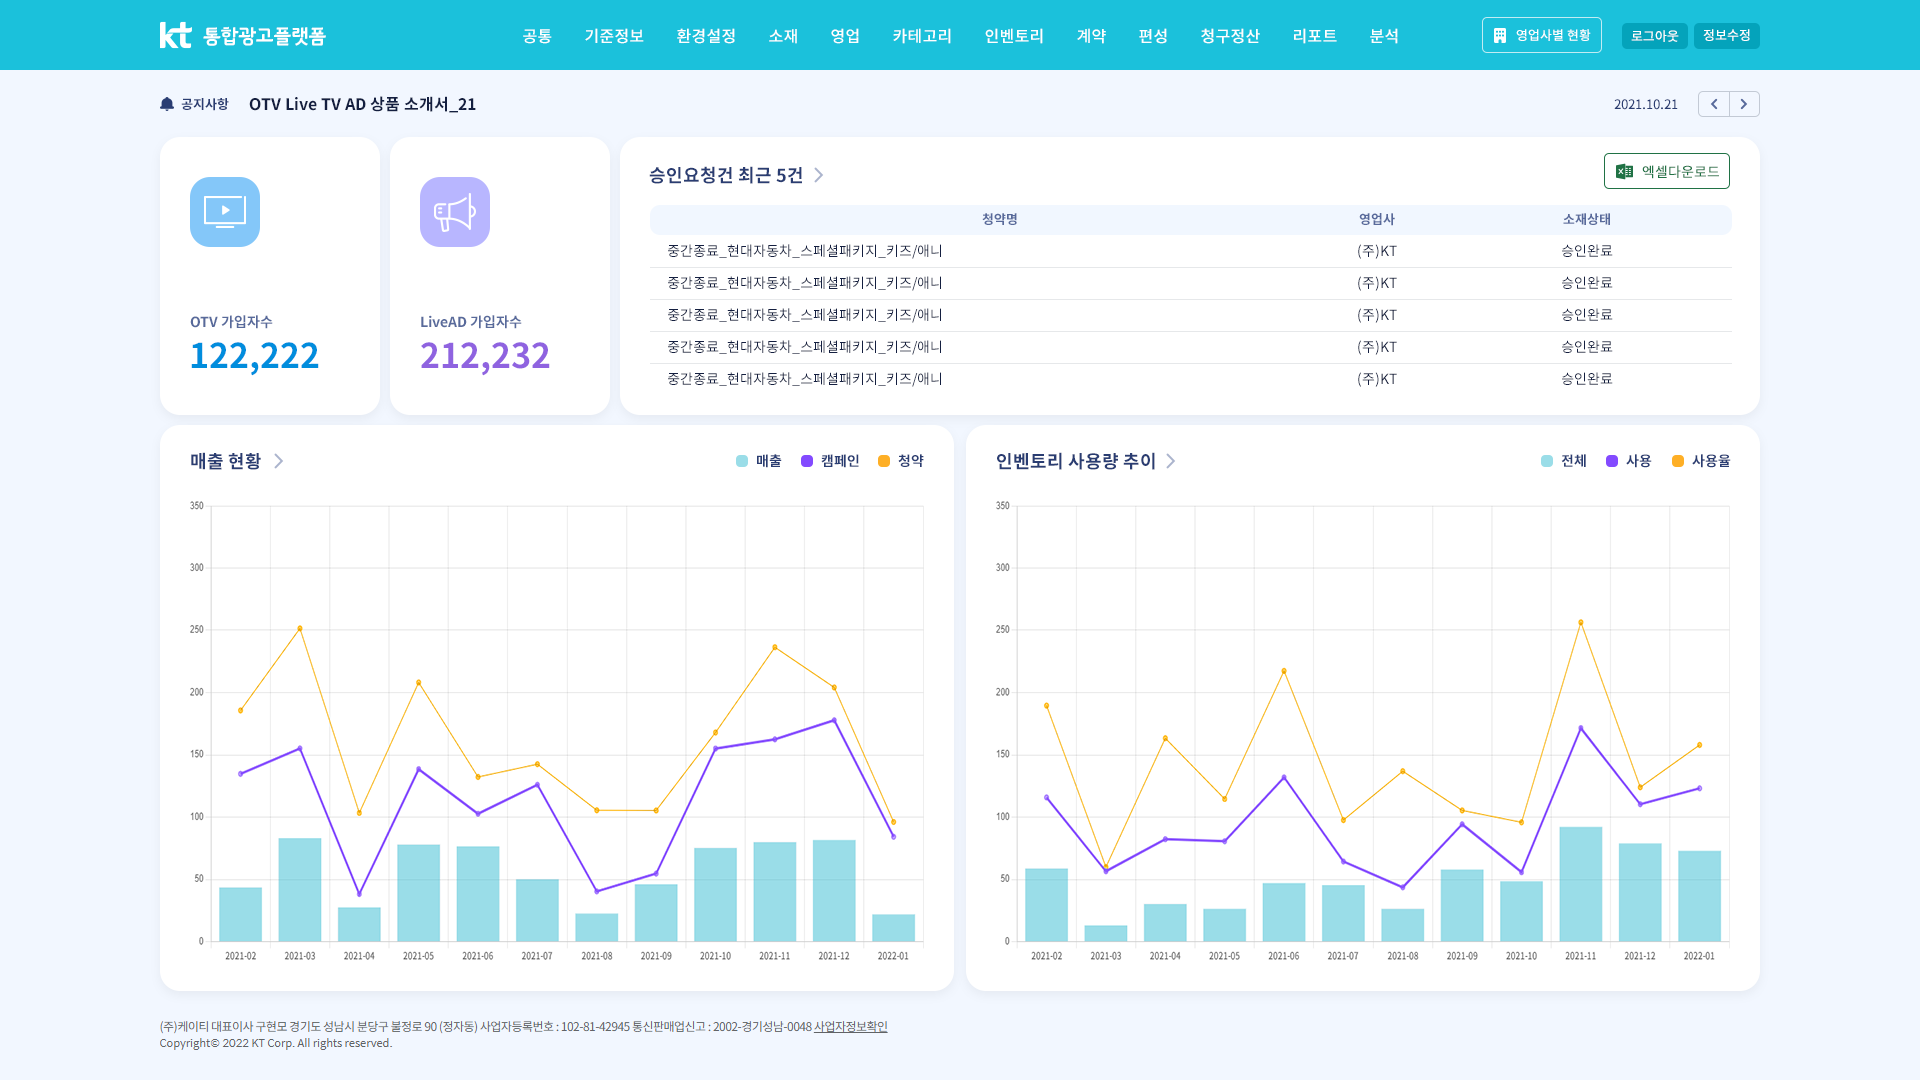1920x1080 pixels.
Task: Click the 청약 orange legend swatch
Action: coord(884,461)
